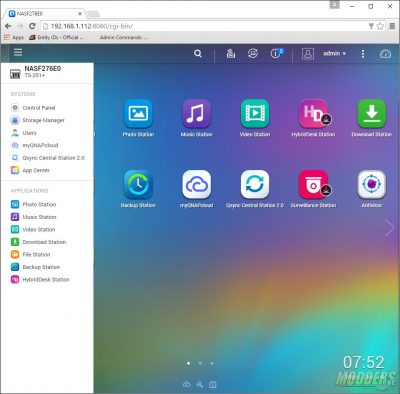
Task: Click the NASF276E0 device name header
Action: (43, 68)
